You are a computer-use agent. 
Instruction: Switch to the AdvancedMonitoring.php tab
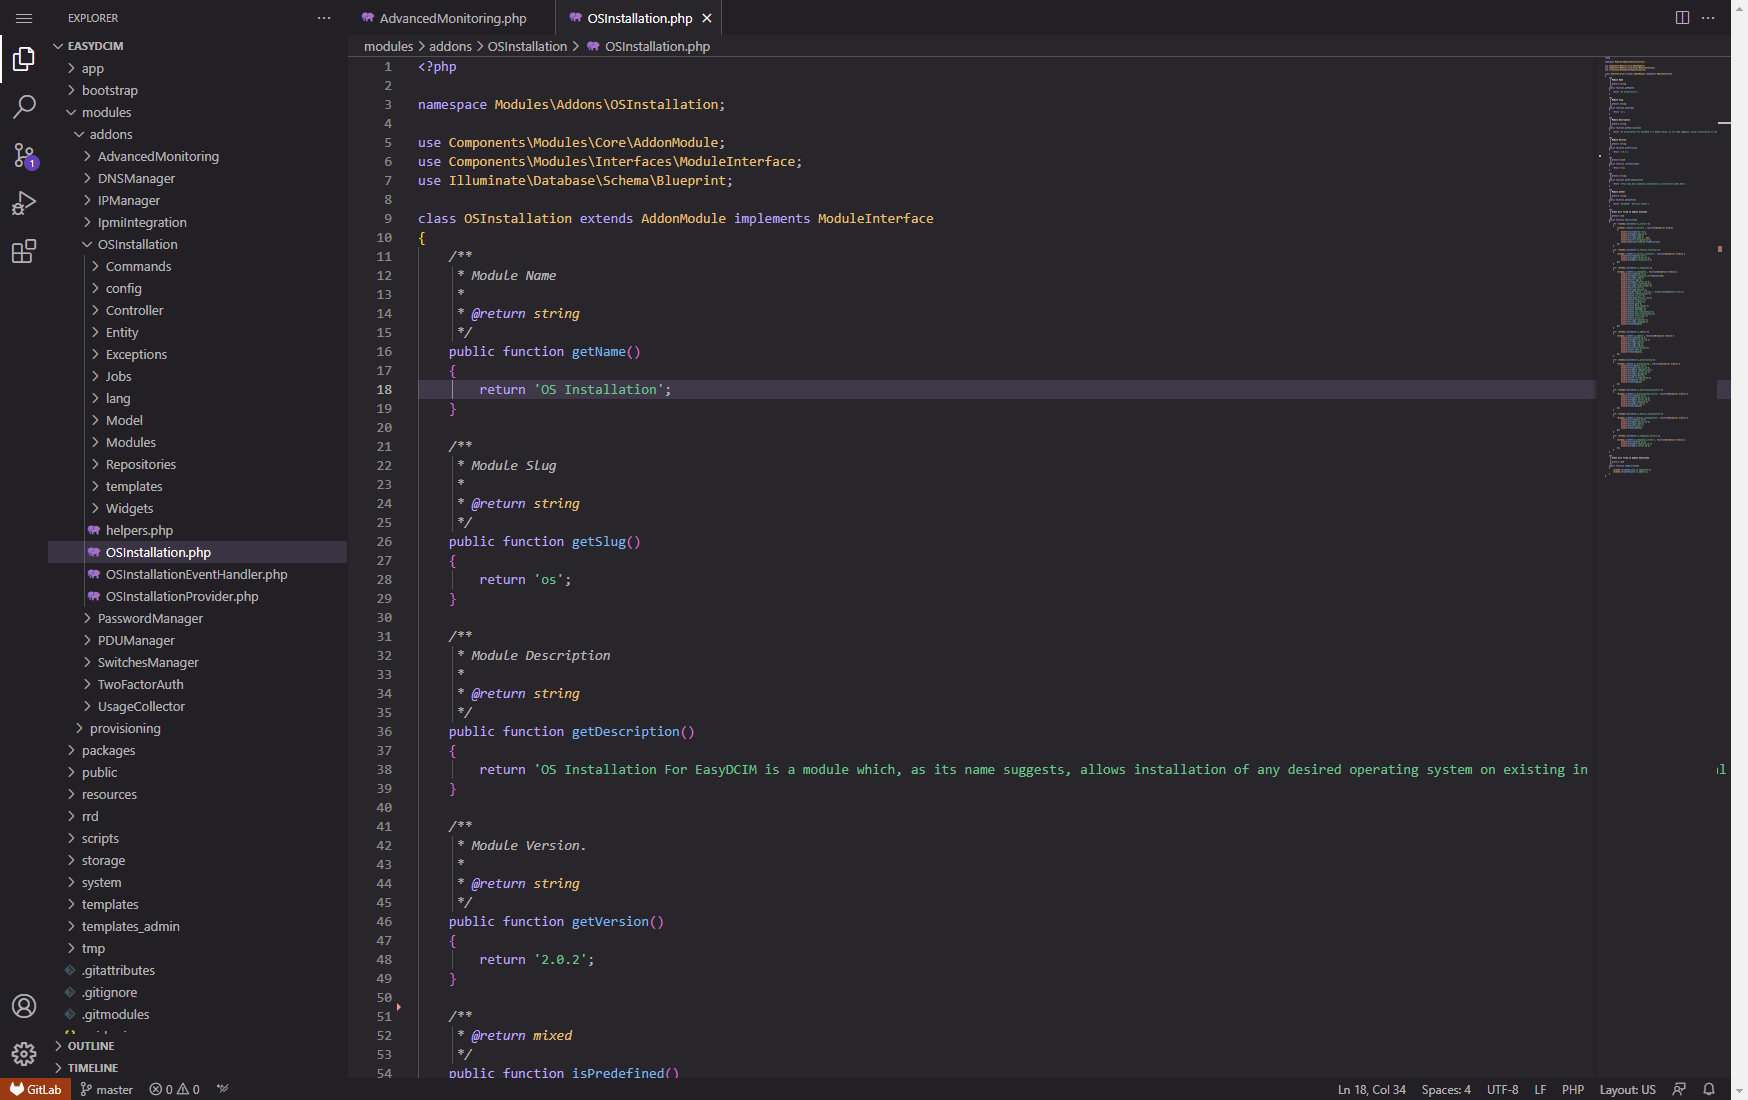452,18
